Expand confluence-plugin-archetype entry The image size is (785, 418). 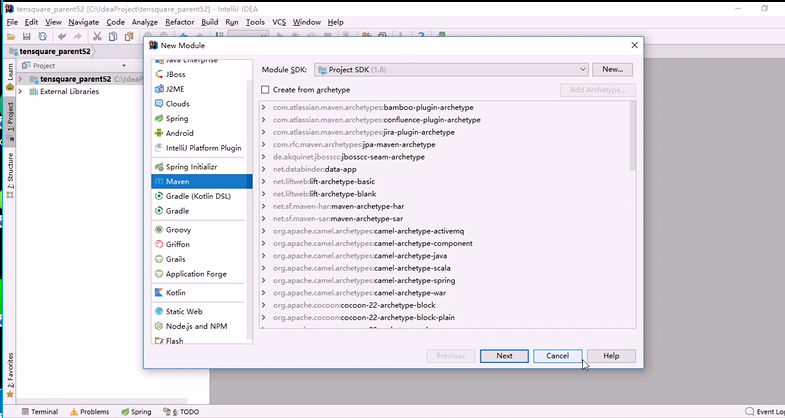coord(264,120)
